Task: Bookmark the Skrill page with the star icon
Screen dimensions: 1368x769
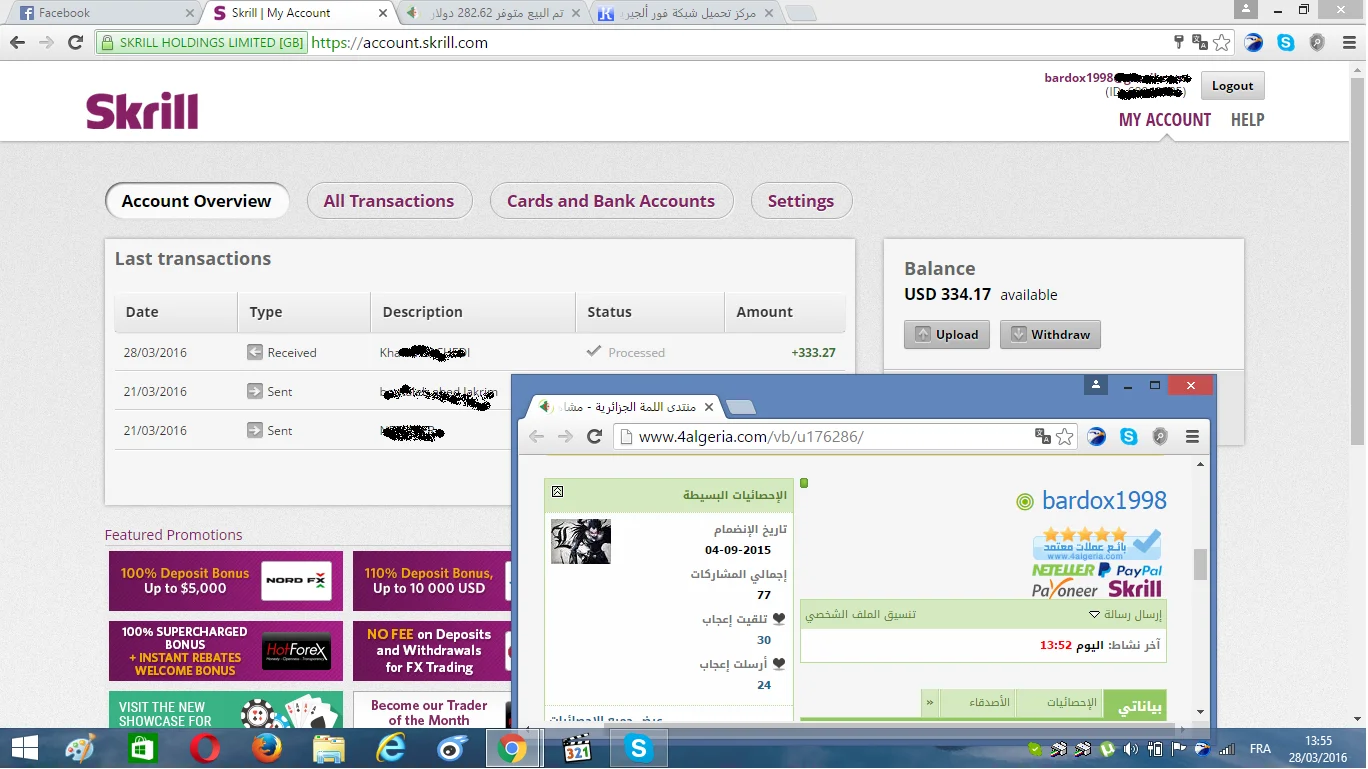Action: [1221, 43]
